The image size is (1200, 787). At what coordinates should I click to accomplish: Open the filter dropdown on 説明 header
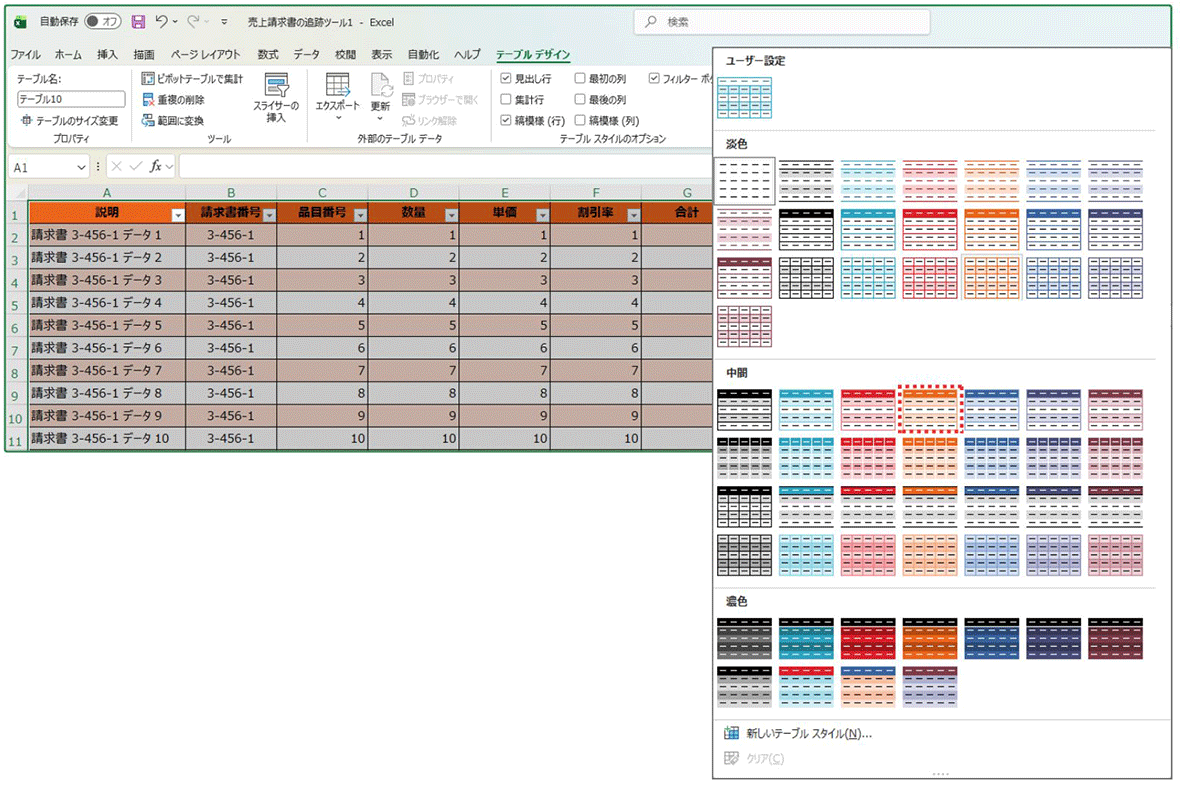pyautogui.click(x=178, y=214)
